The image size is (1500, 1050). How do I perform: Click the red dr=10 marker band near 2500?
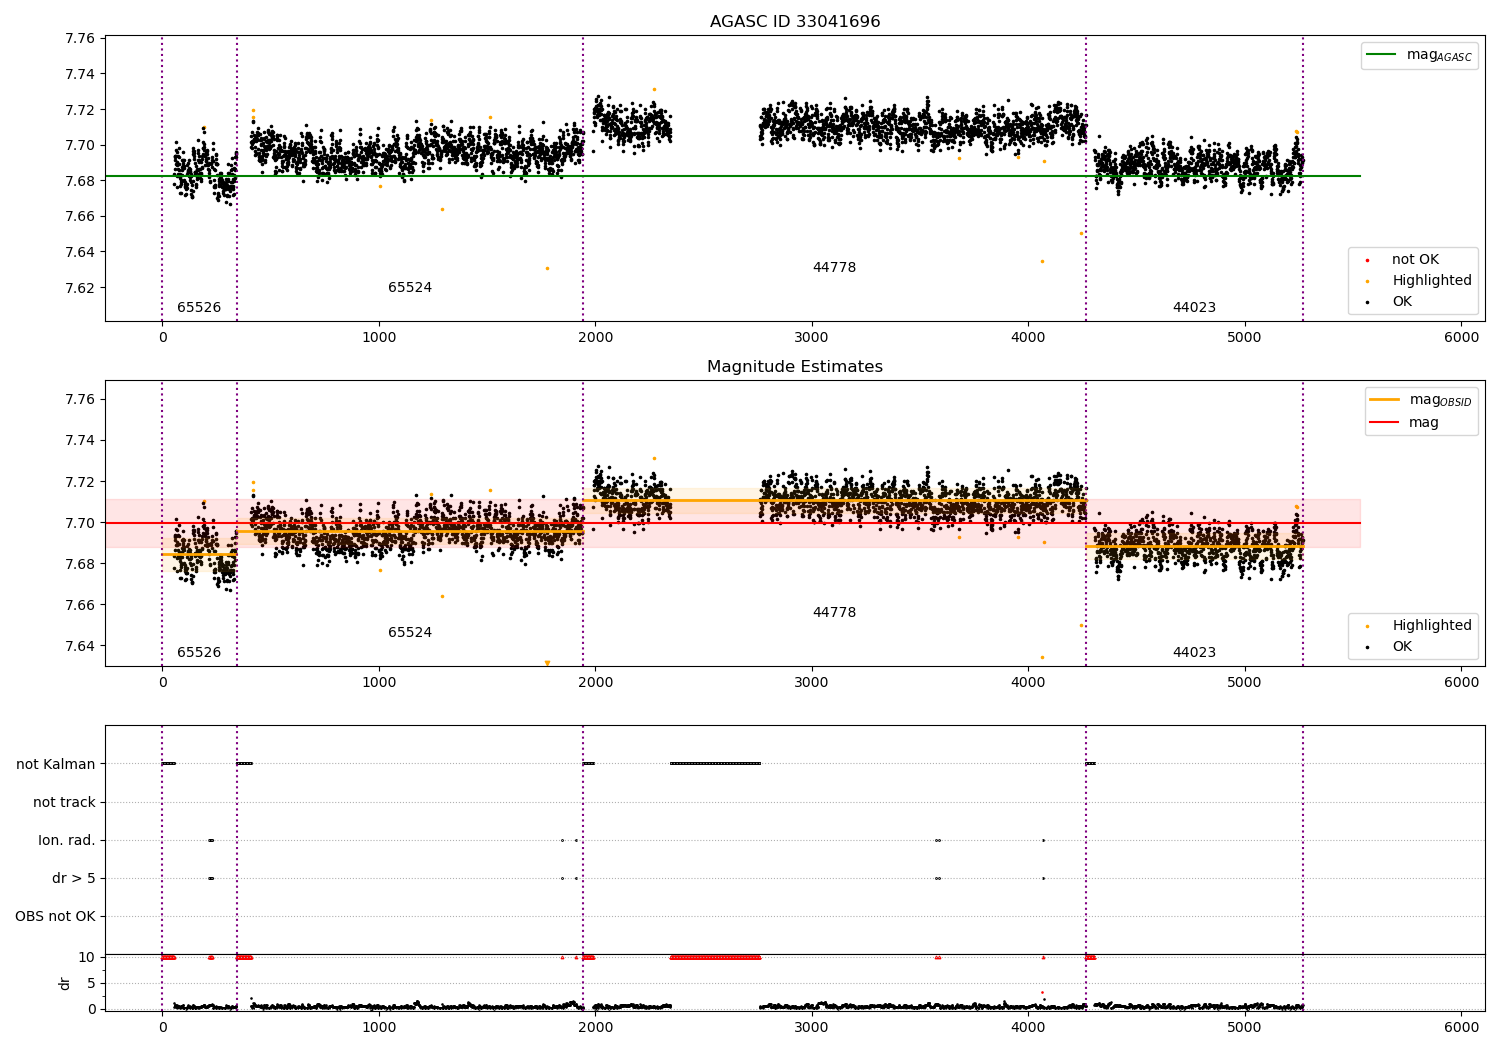[715, 957]
